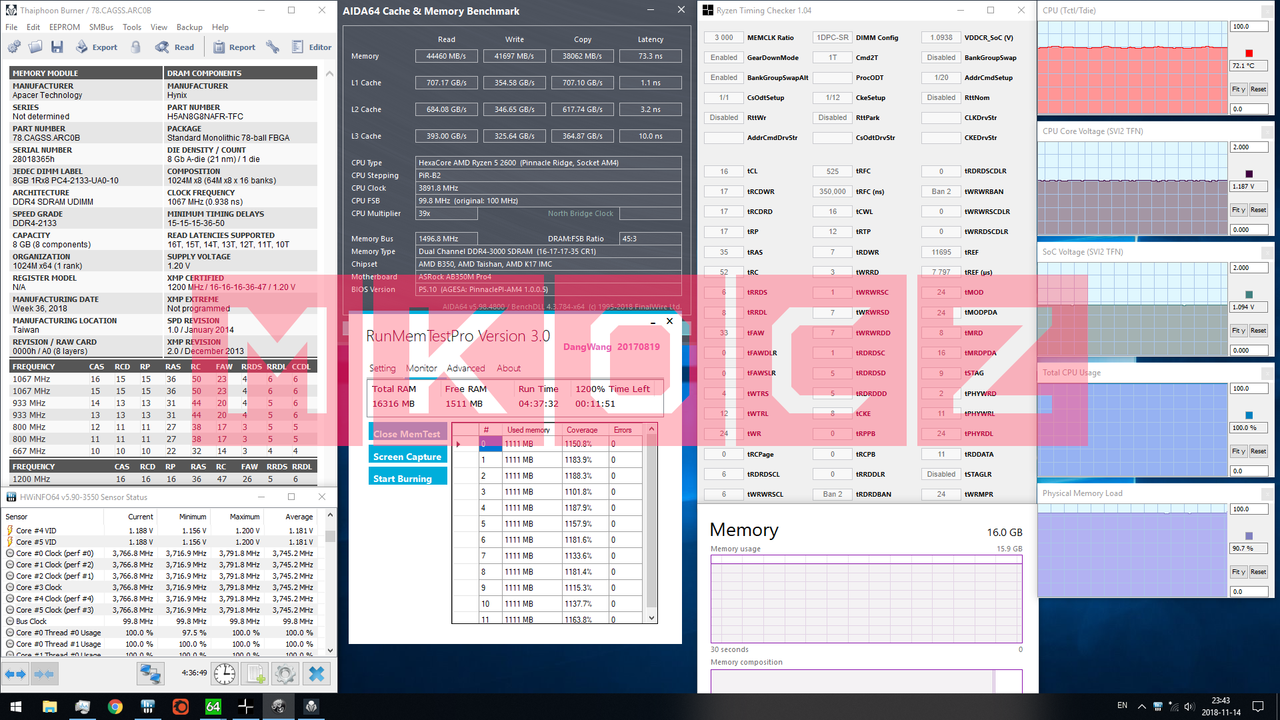Click HWiNFO sensor settings gear icon
This screenshot has height=720, width=1280.
click(286, 674)
